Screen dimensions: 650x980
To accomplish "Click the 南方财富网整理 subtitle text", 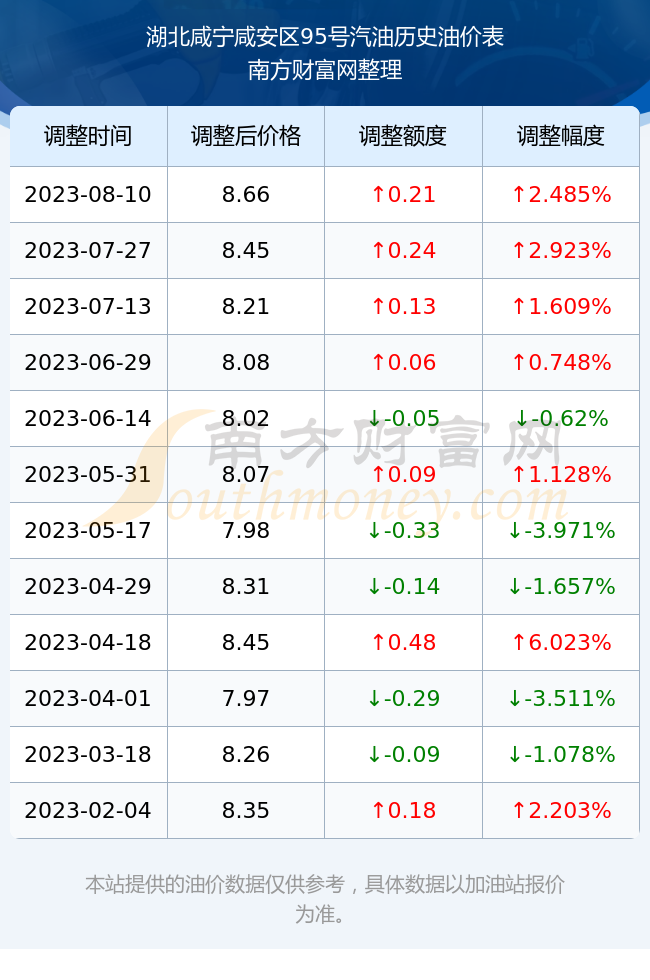I will tap(325, 70).
